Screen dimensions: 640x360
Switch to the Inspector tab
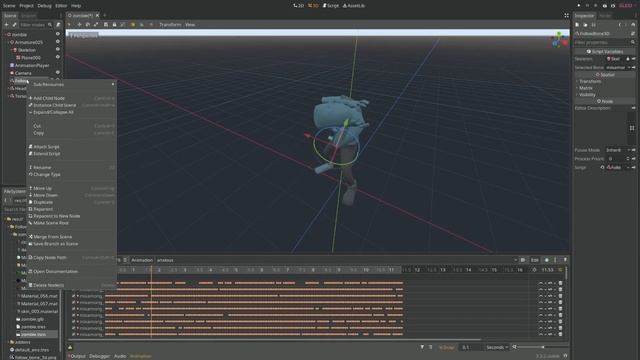pos(584,16)
